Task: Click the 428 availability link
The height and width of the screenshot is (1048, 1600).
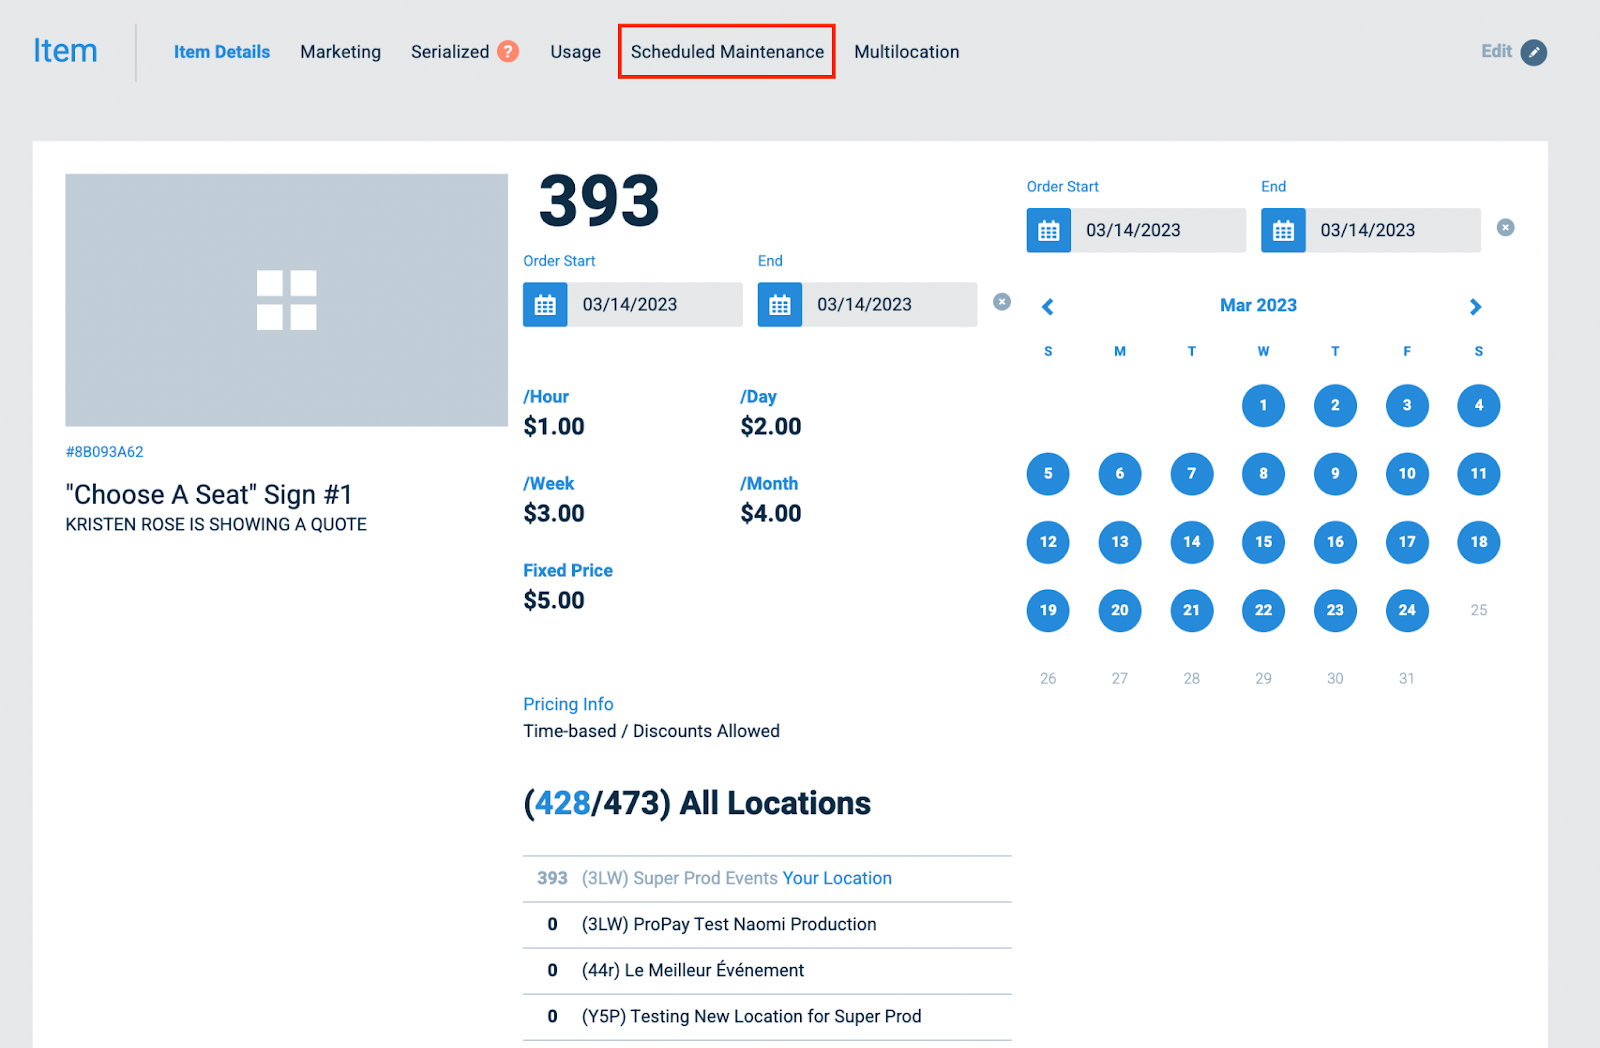Action: (561, 802)
